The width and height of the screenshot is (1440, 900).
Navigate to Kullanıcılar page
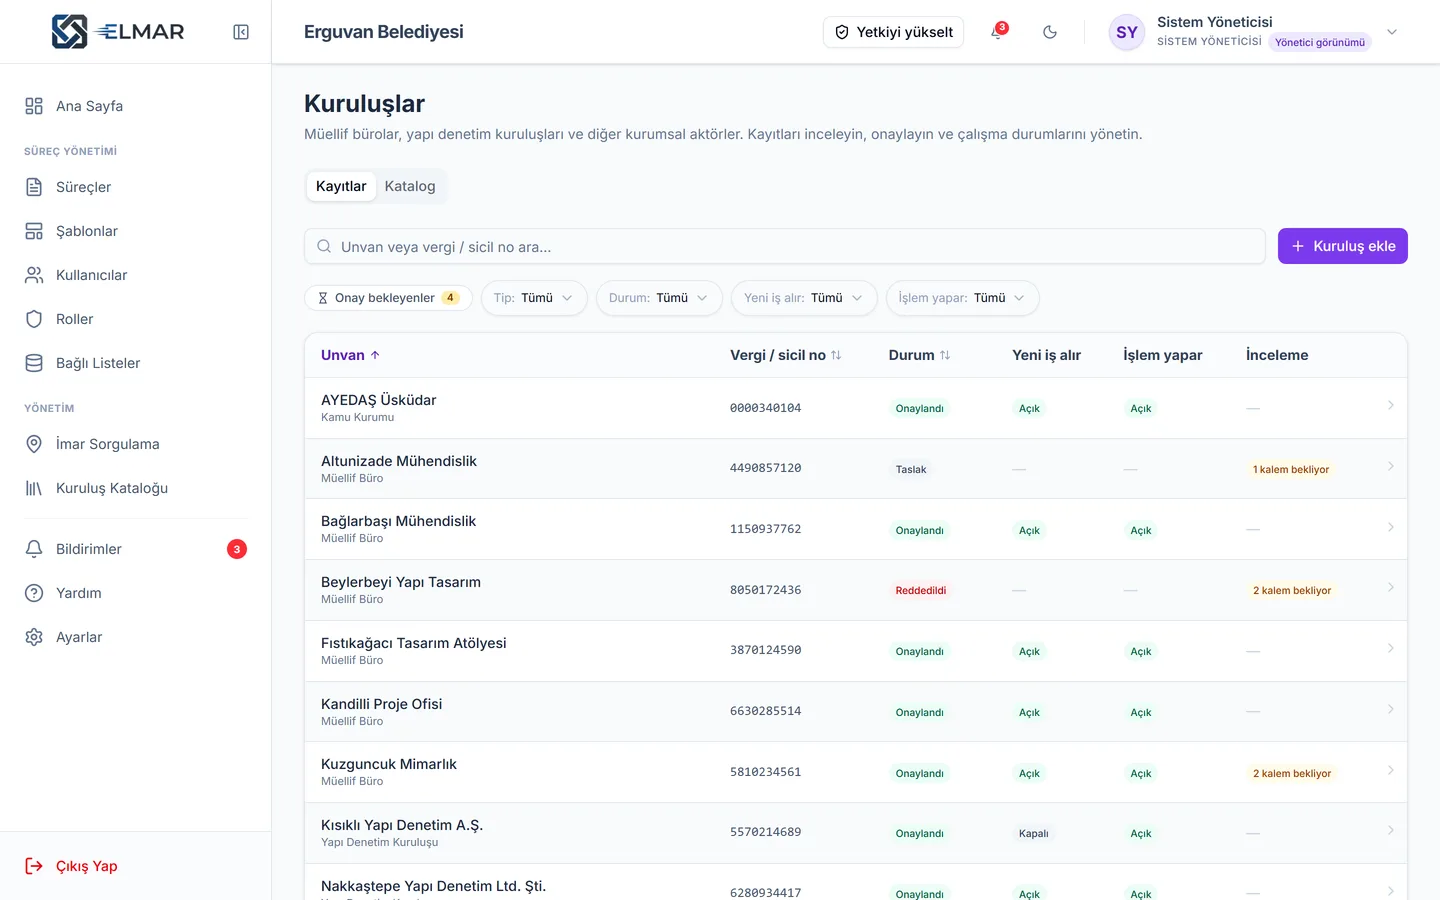pyautogui.click(x=135, y=275)
